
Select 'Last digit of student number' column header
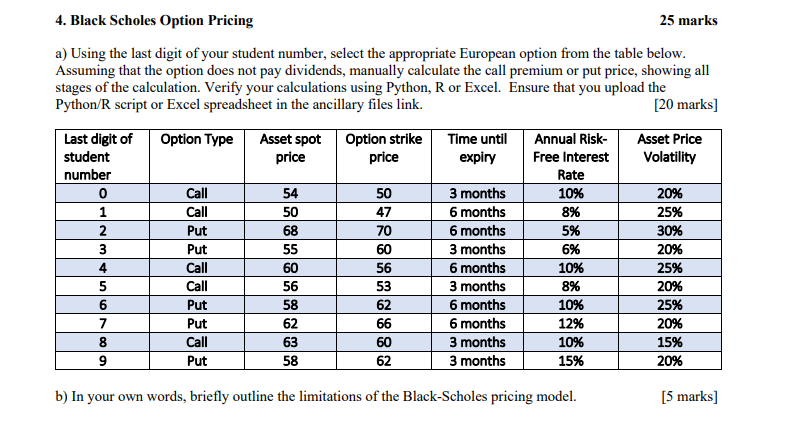click(102, 157)
